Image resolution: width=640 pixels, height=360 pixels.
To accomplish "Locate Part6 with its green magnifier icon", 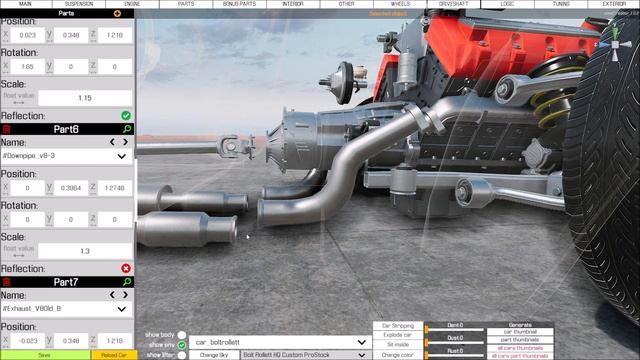I will [x=127, y=129].
